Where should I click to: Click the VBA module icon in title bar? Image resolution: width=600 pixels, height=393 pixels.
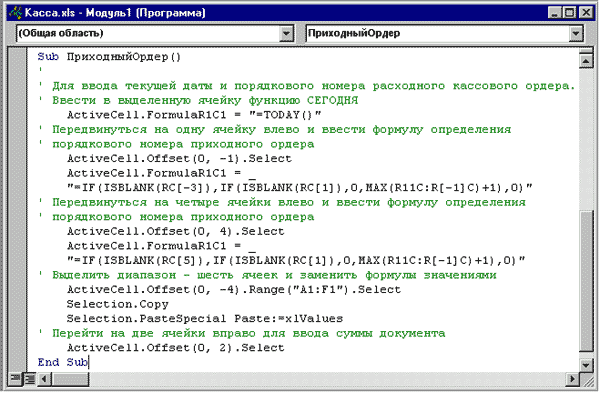click(15, 13)
